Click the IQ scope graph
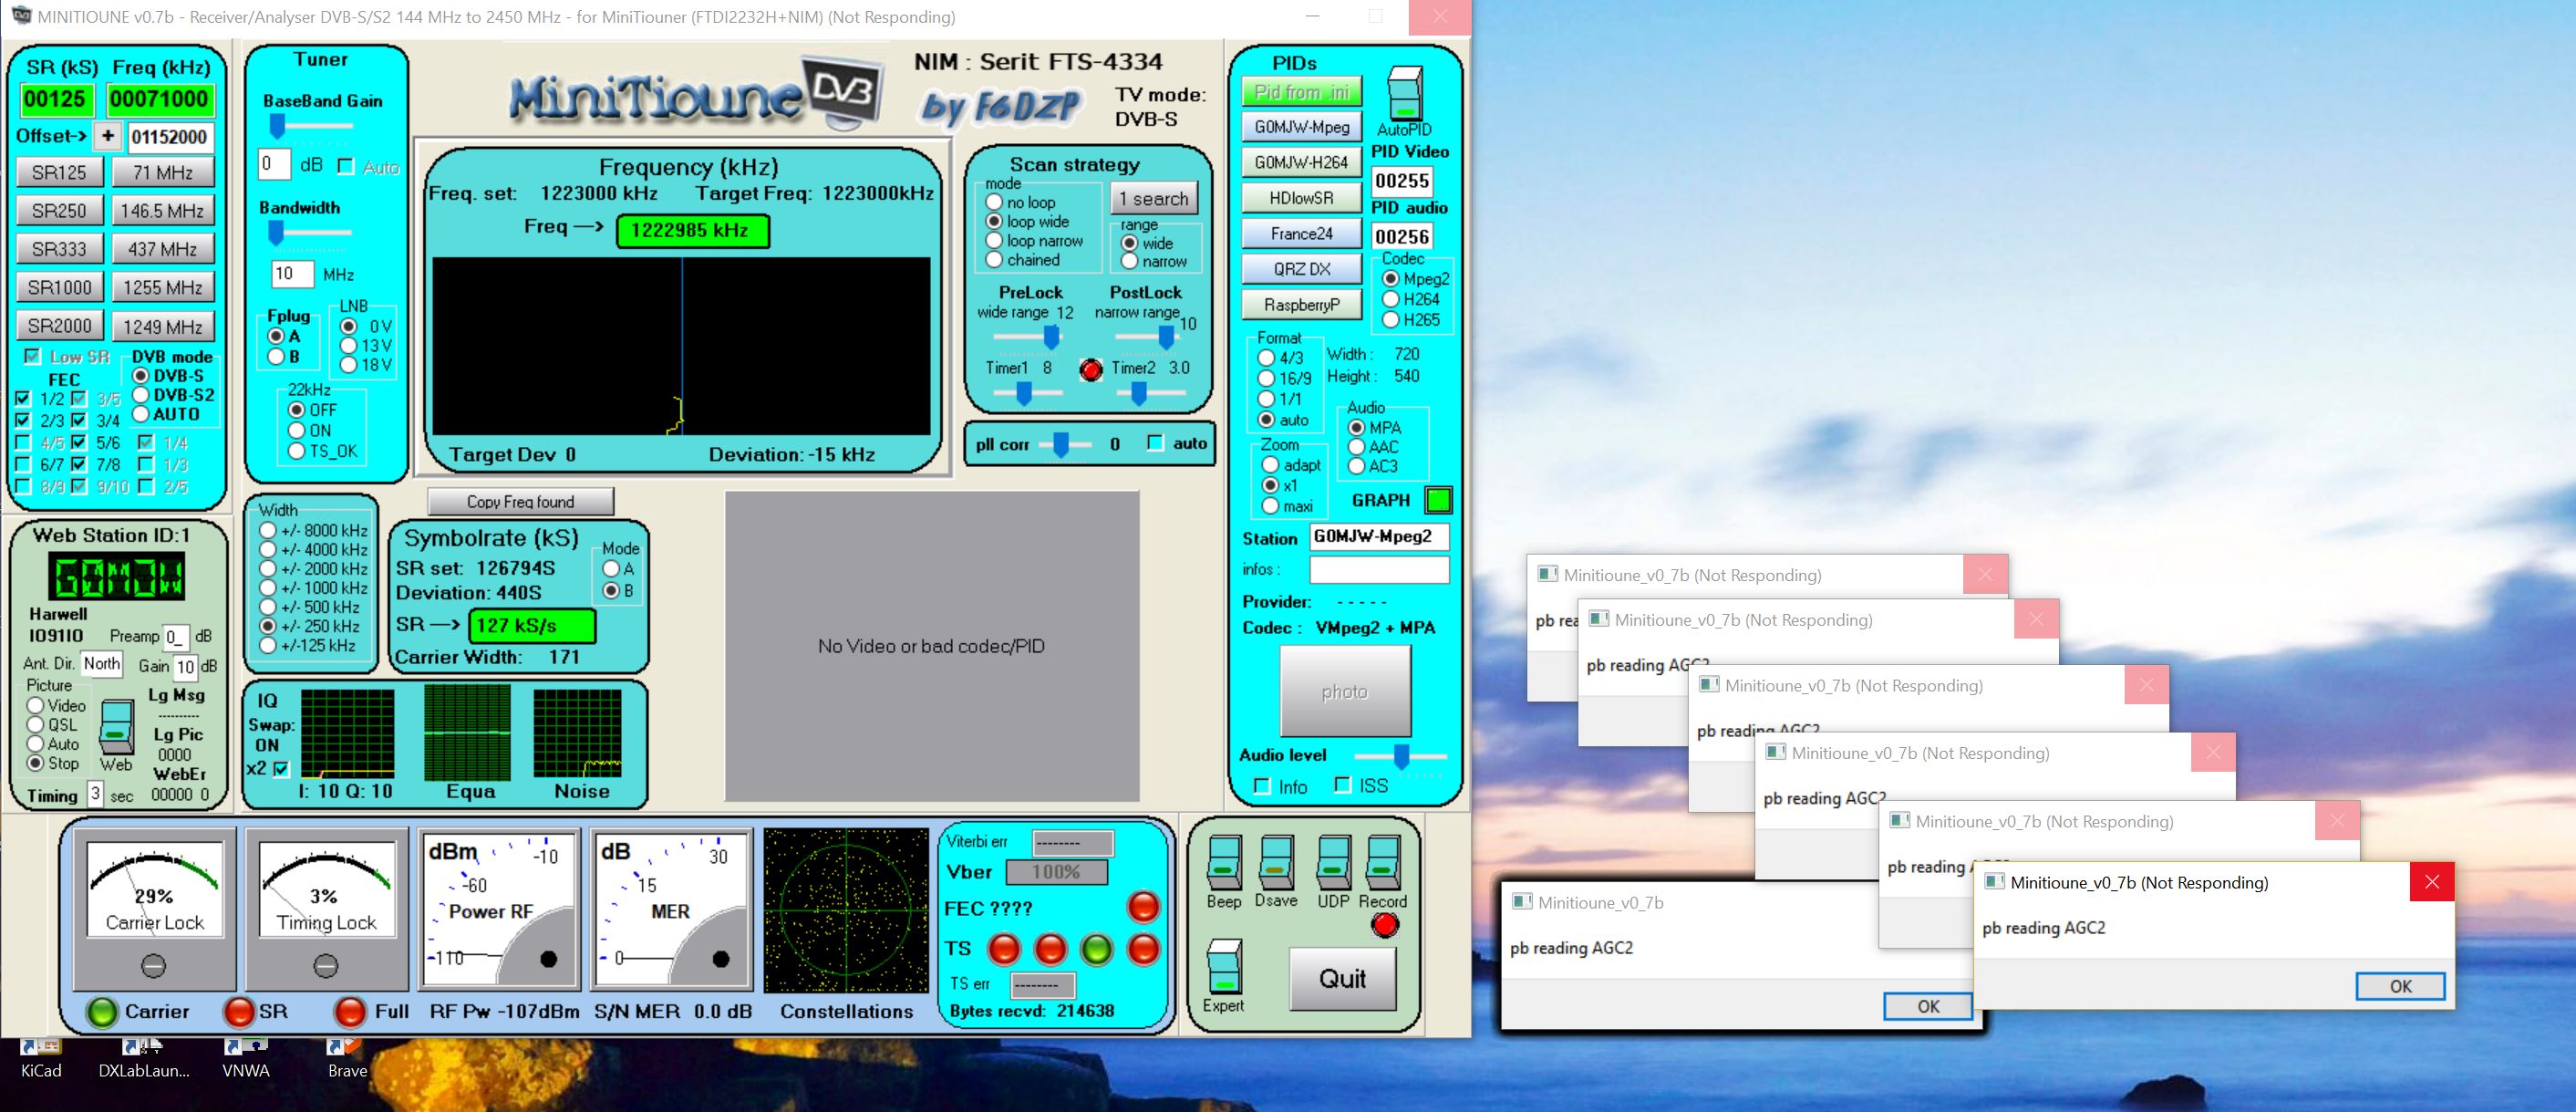Viewport: 2576px width, 1112px height. click(x=348, y=734)
